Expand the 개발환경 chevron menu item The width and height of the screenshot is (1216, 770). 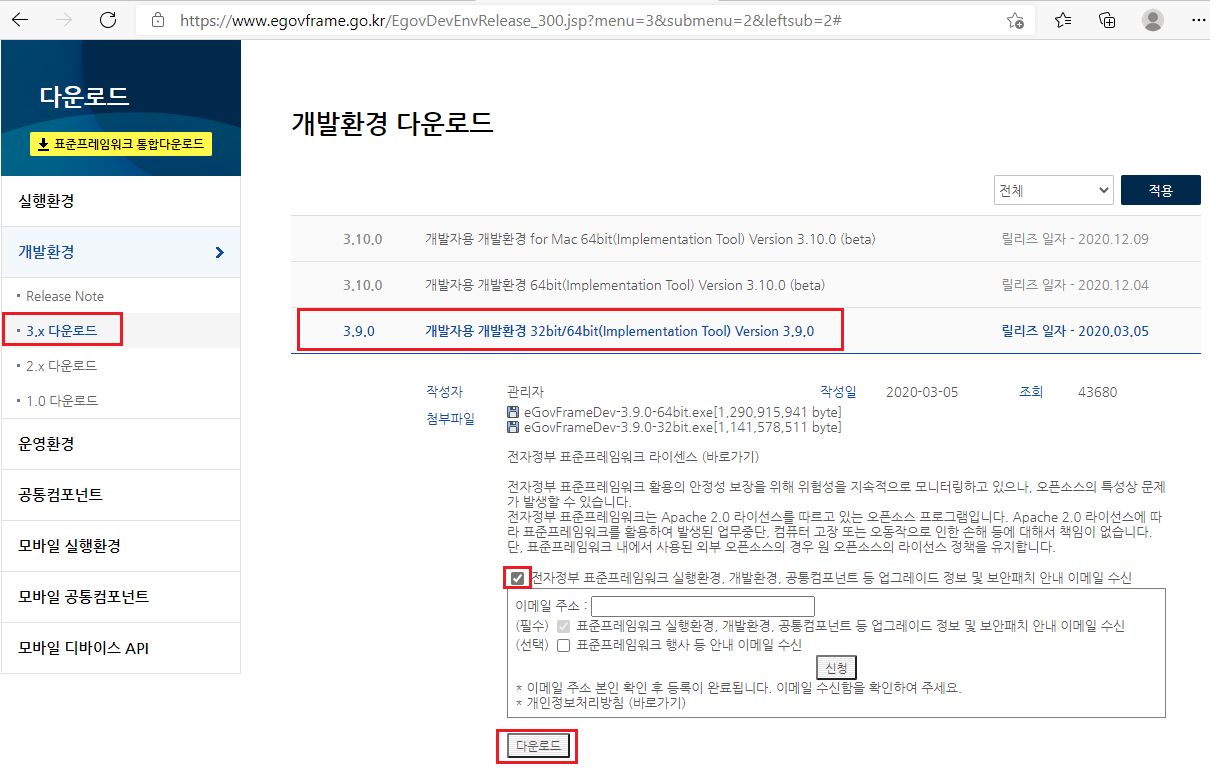(120, 252)
